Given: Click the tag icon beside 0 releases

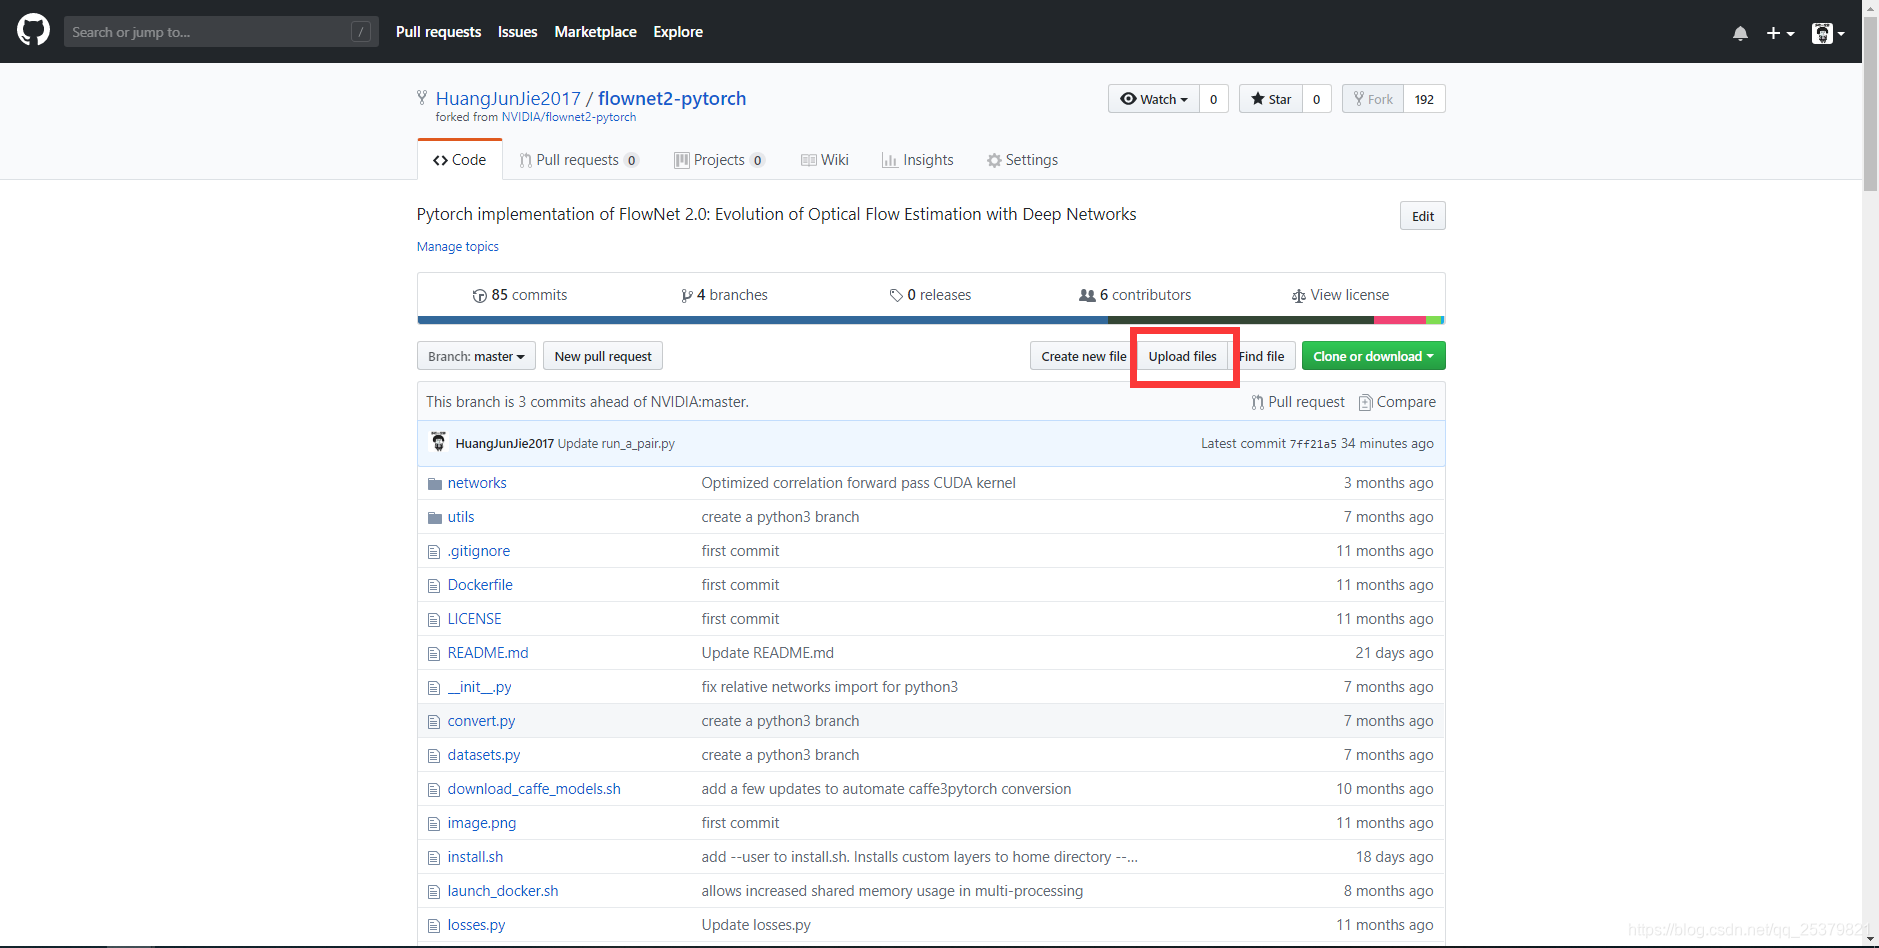Looking at the screenshot, I should click(896, 296).
